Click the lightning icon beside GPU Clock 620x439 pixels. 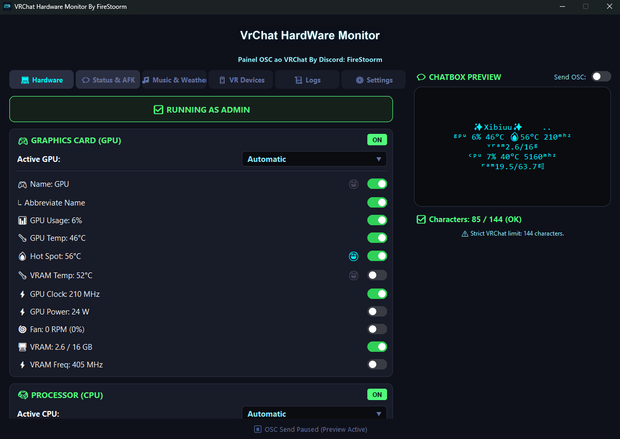click(23, 294)
